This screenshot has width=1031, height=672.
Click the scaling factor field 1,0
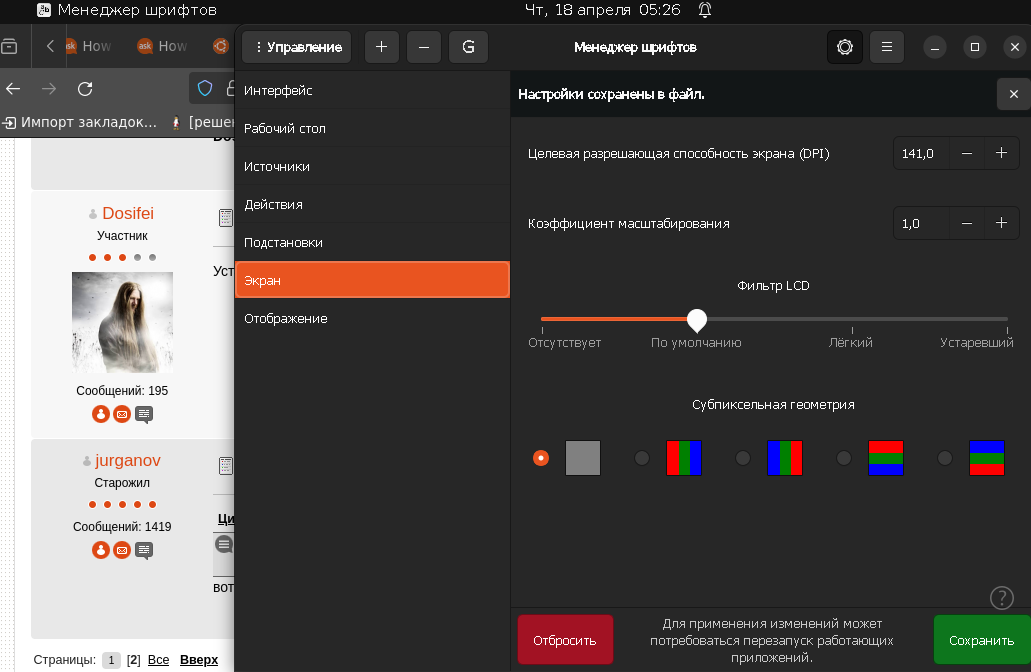[x=921, y=224]
